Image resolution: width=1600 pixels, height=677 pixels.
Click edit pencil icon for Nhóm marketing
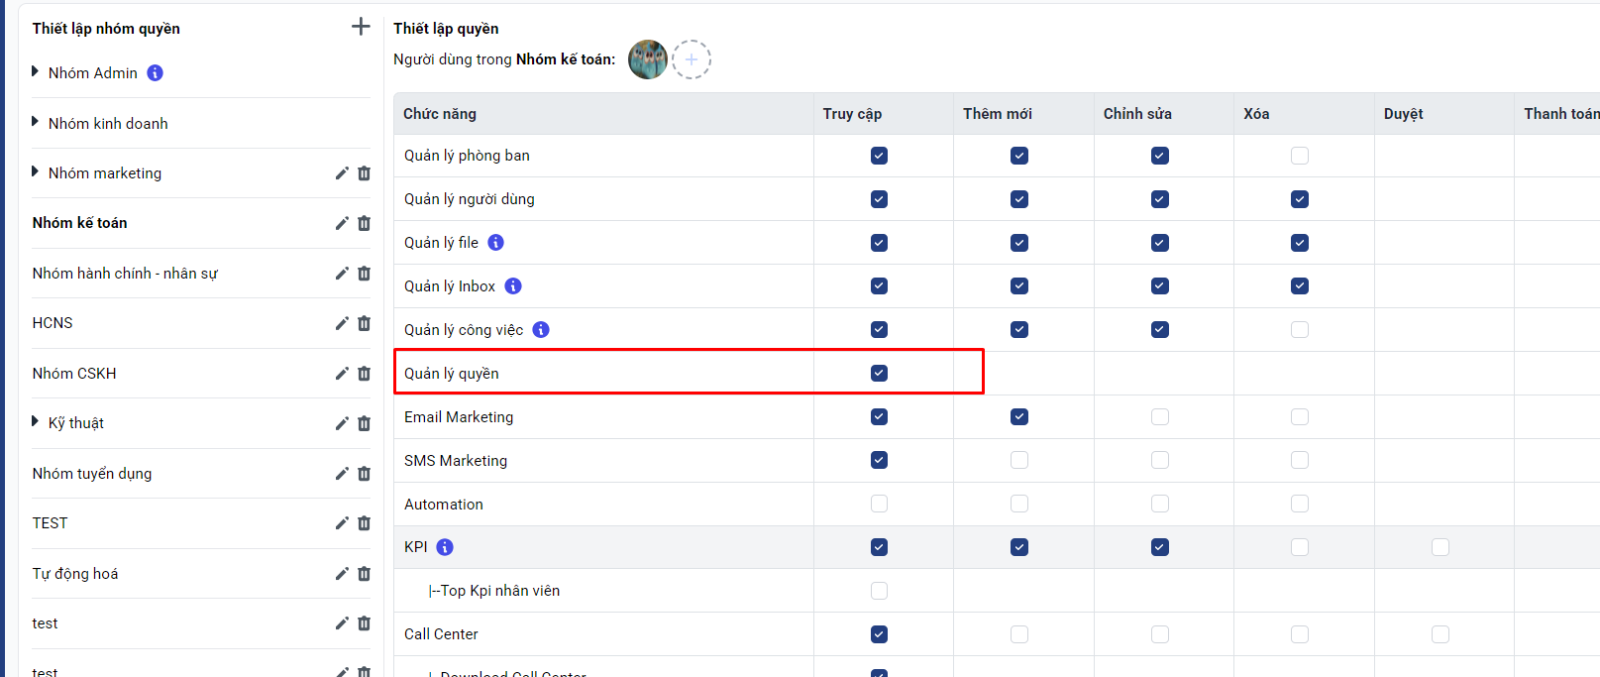coord(342,173)
